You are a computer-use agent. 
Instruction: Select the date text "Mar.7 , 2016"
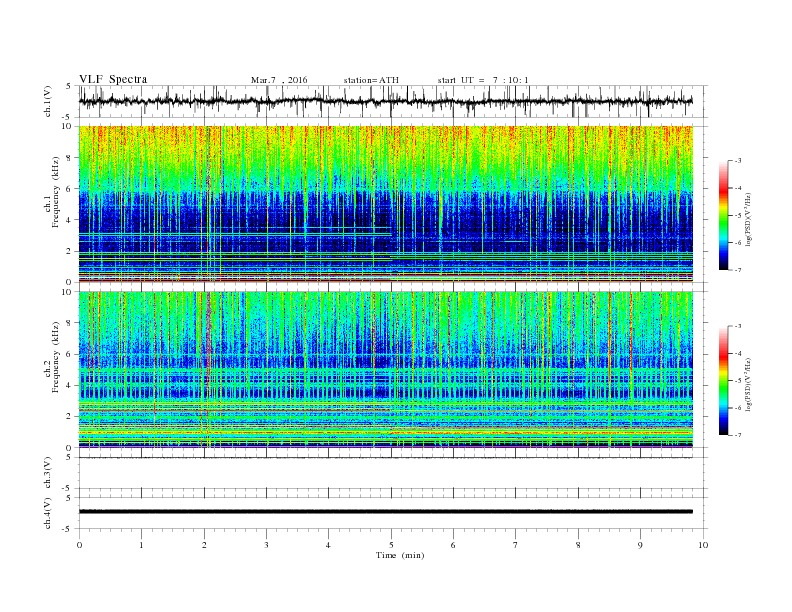(x=279, y=80)
